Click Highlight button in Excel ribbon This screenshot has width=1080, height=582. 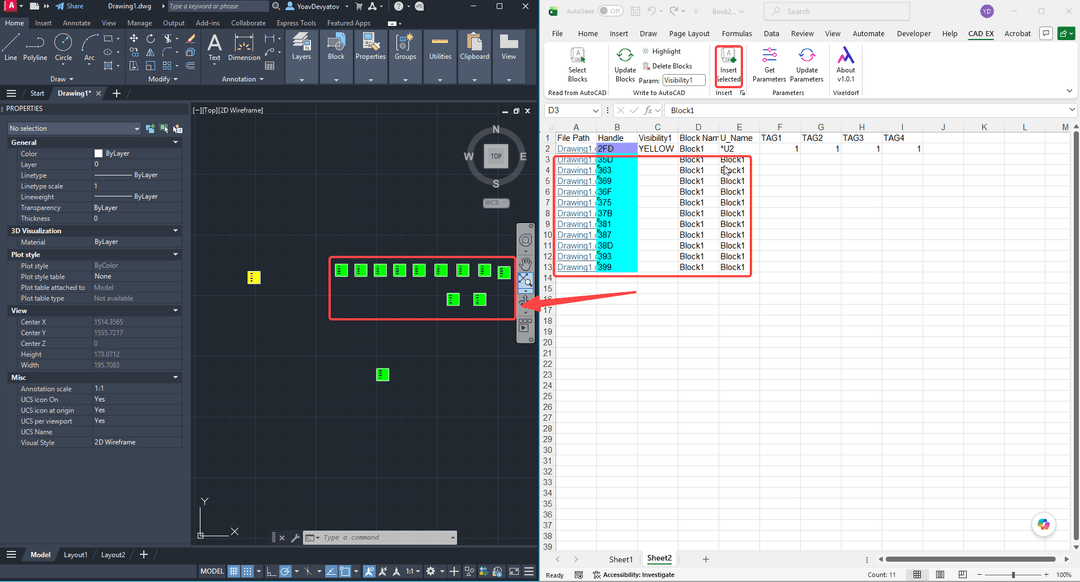[661, 51]
